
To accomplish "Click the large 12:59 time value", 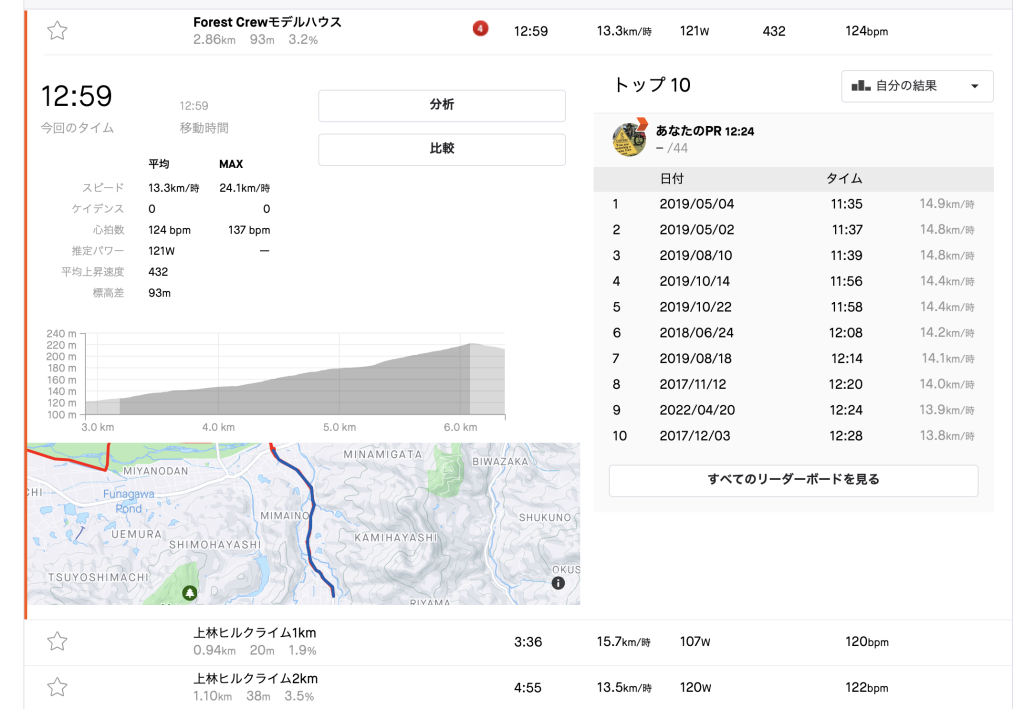I will tap(76, 97).
